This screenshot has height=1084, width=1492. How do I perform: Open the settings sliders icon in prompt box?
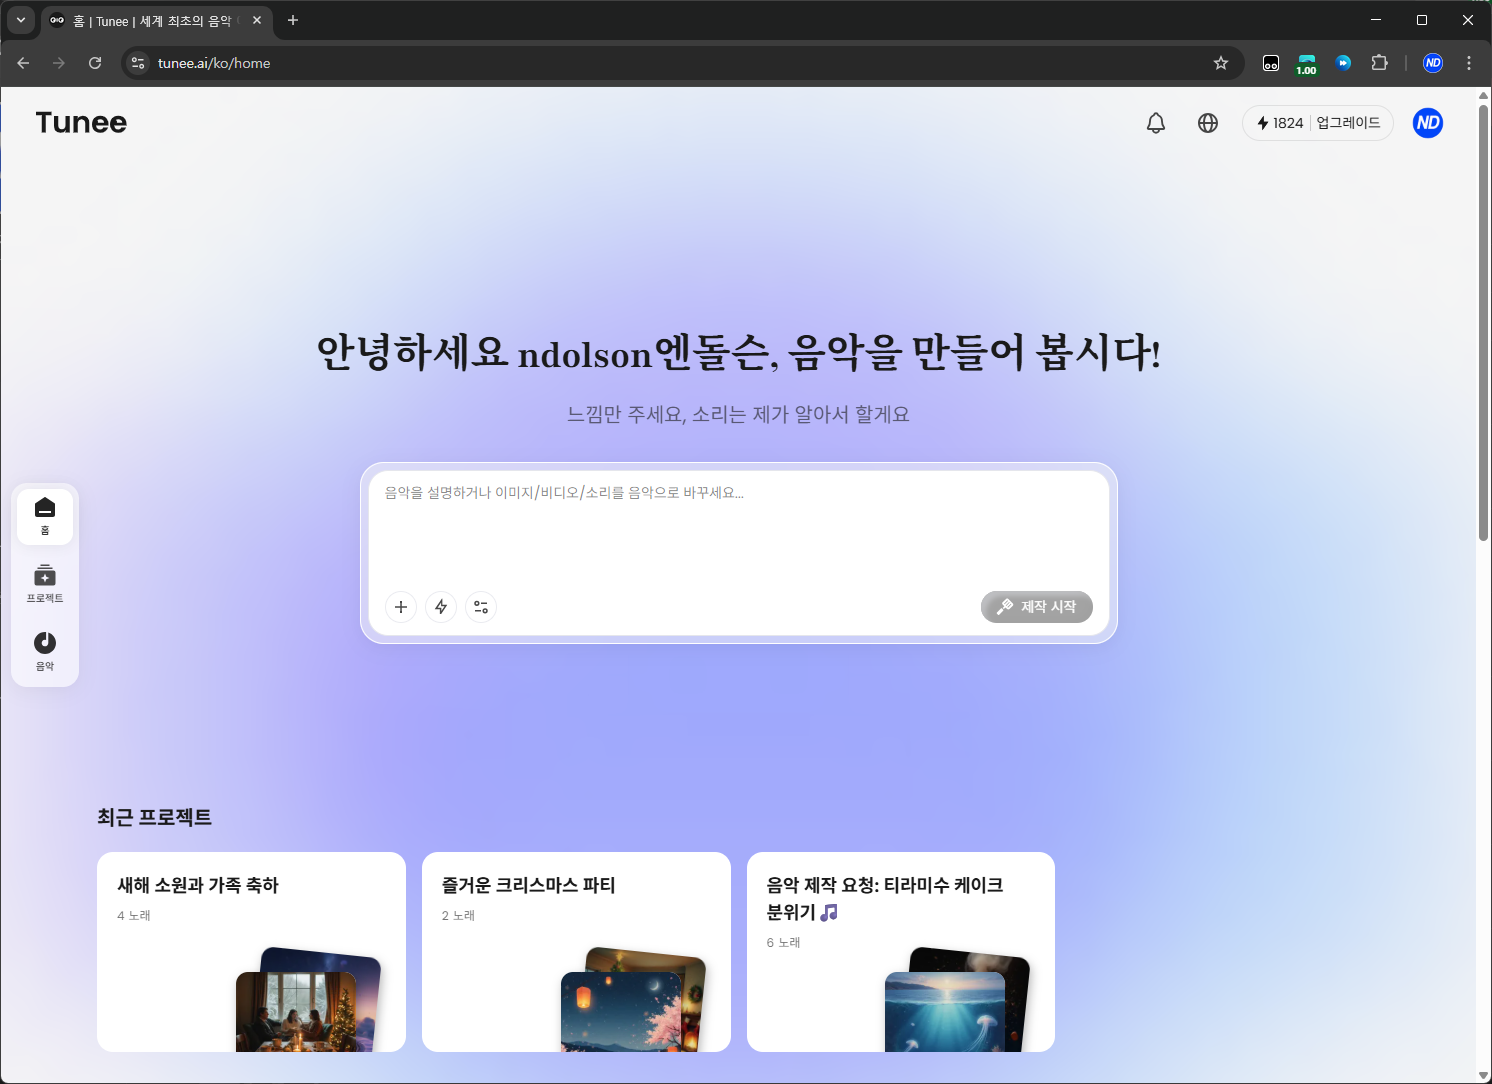click(481, 607)
